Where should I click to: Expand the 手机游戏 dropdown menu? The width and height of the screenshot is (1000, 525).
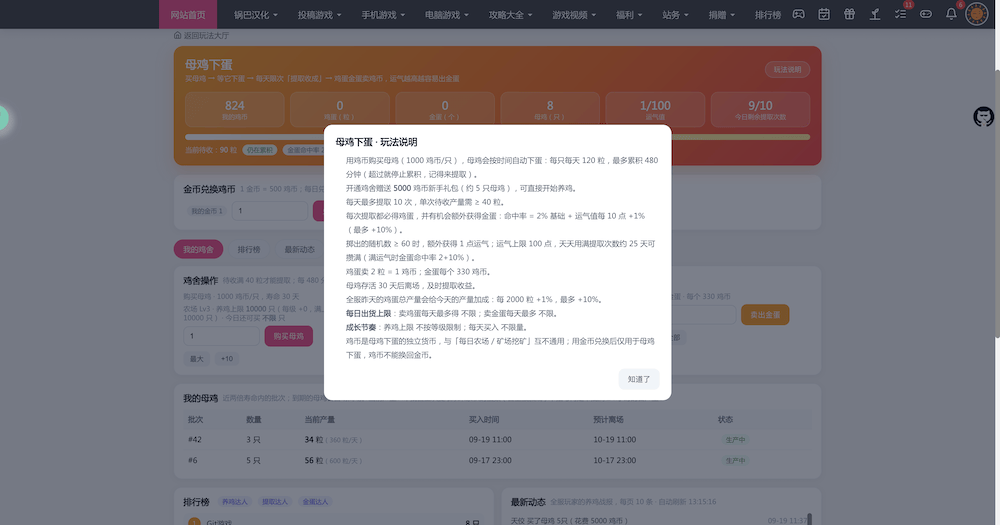point(383,15)
